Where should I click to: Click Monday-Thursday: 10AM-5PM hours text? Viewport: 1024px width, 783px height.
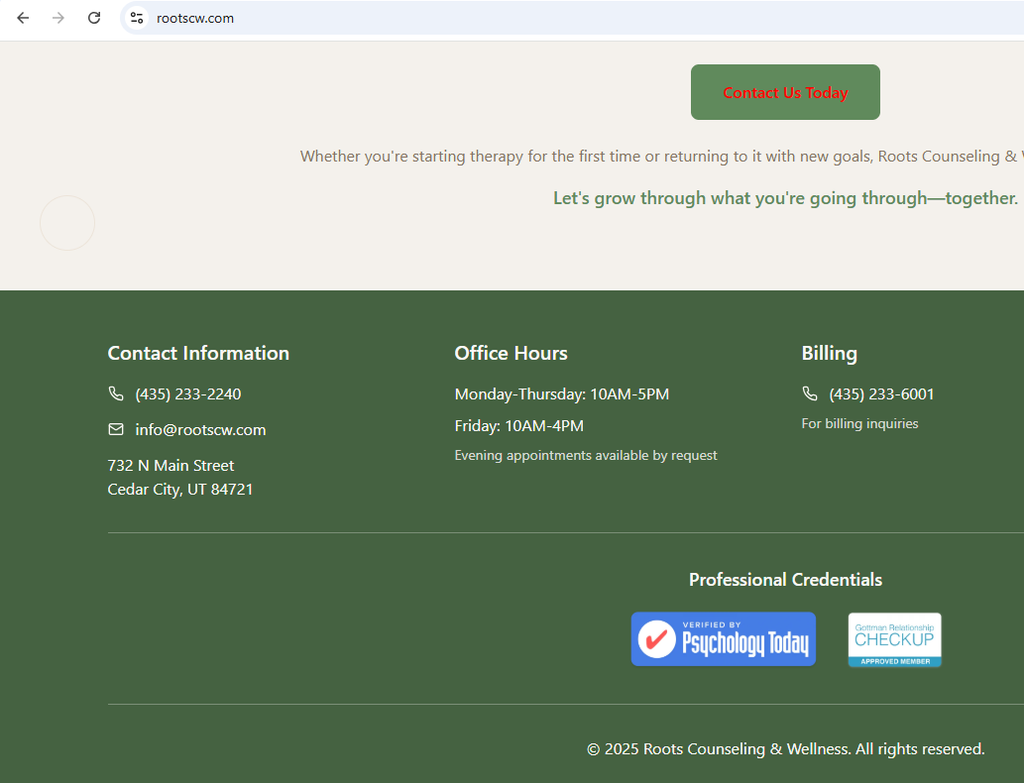[x=562, y=394]
